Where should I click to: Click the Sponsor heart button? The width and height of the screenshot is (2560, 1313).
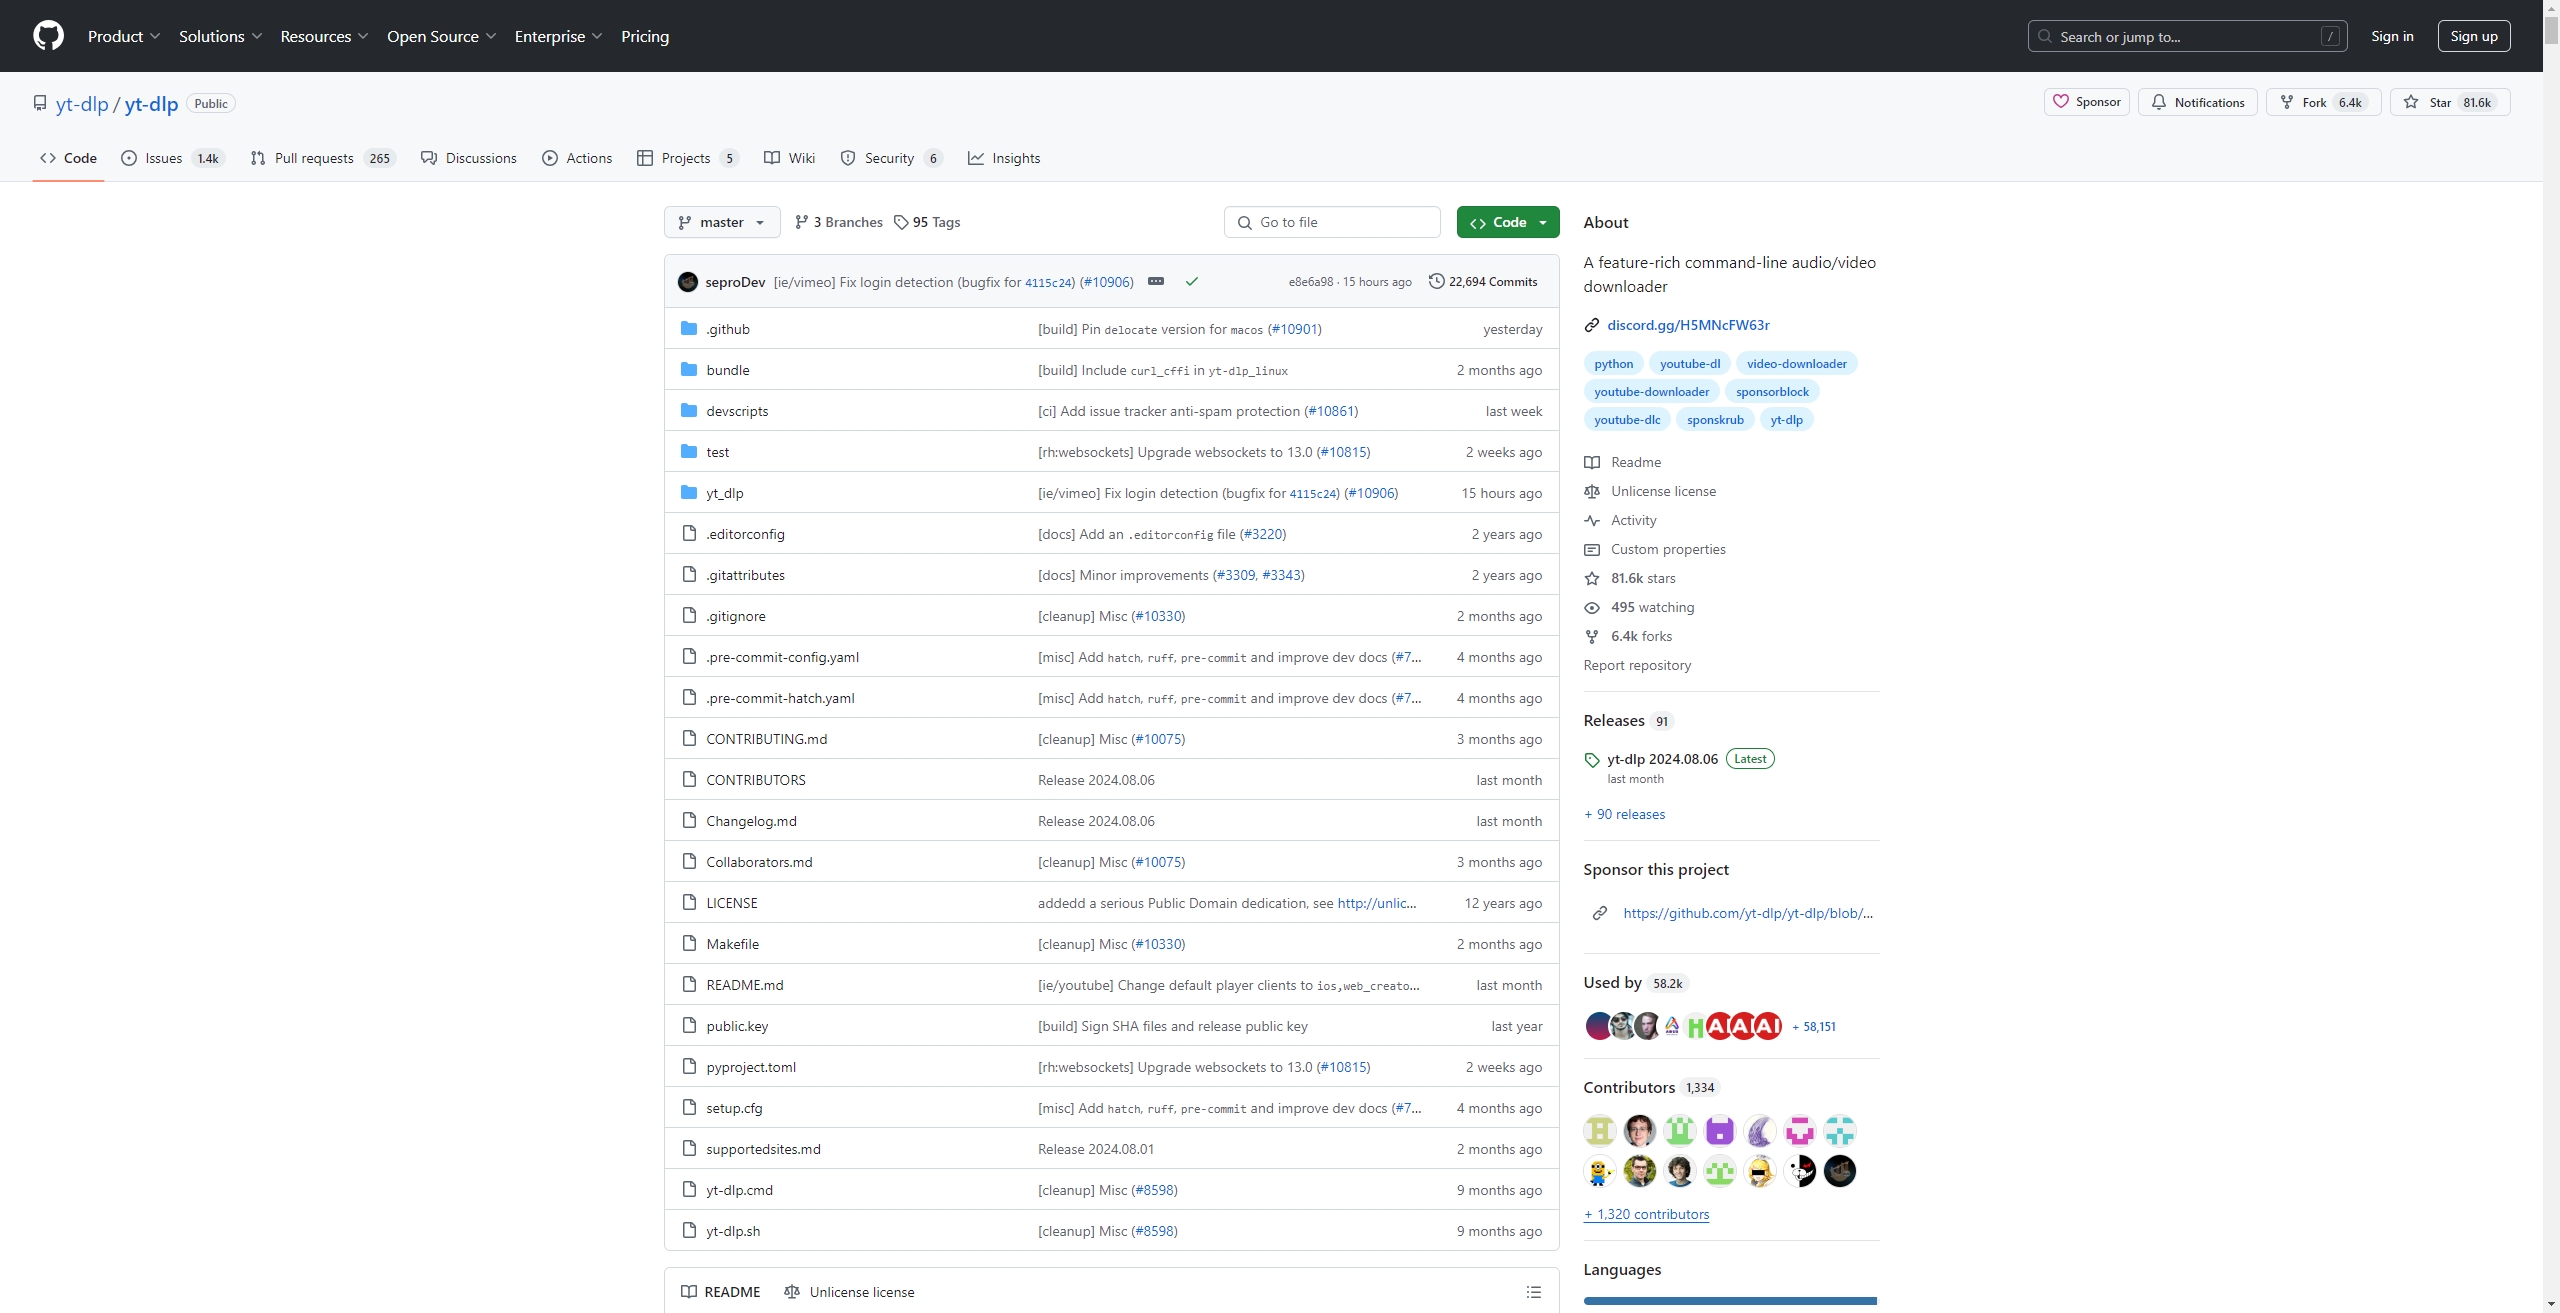click(2087, 102)
